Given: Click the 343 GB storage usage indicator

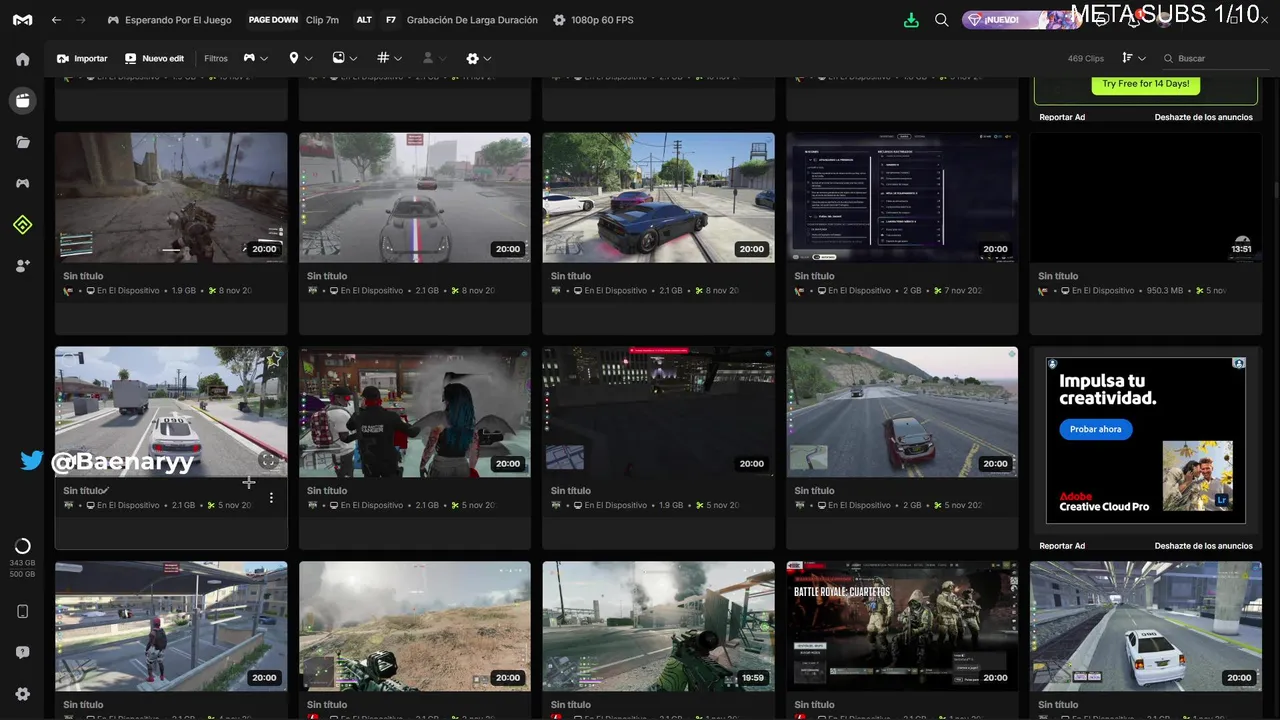Looking at the screenshot, I should (22, 560).
